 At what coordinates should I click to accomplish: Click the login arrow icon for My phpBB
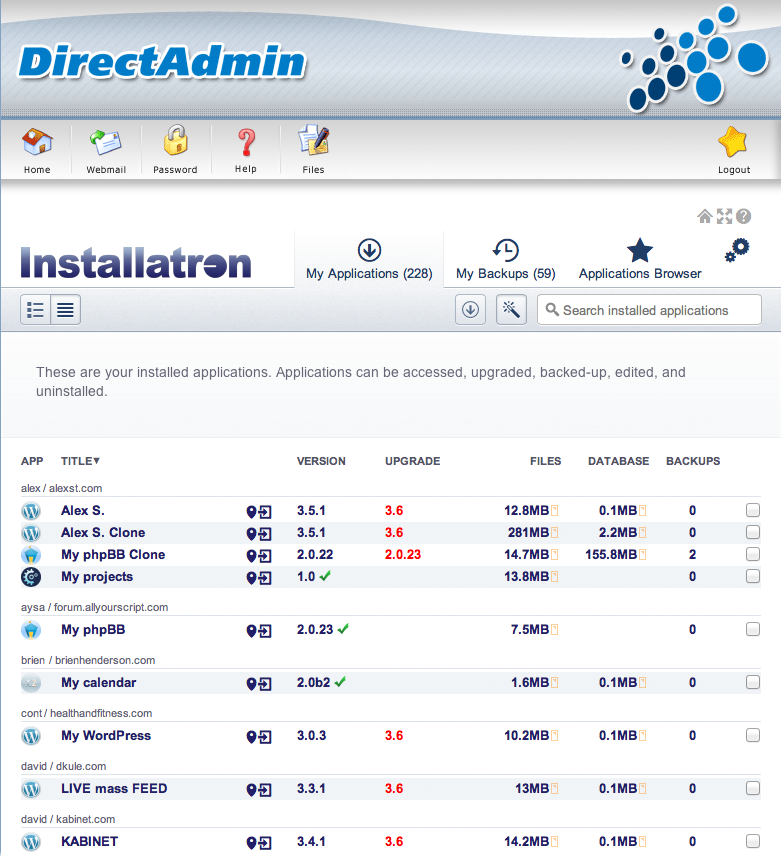265,631
